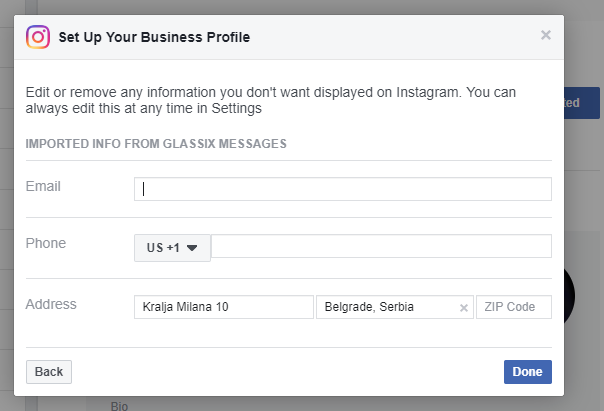Click into the phone number input box
This screenshot has width=604, height=411.
[x=381, y=247]
